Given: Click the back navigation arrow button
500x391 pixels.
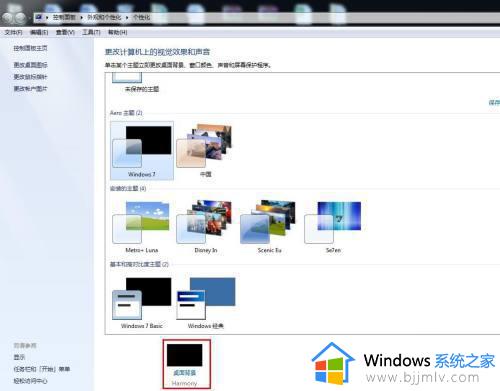Looking at the screenshot, I should pos(7,17).
